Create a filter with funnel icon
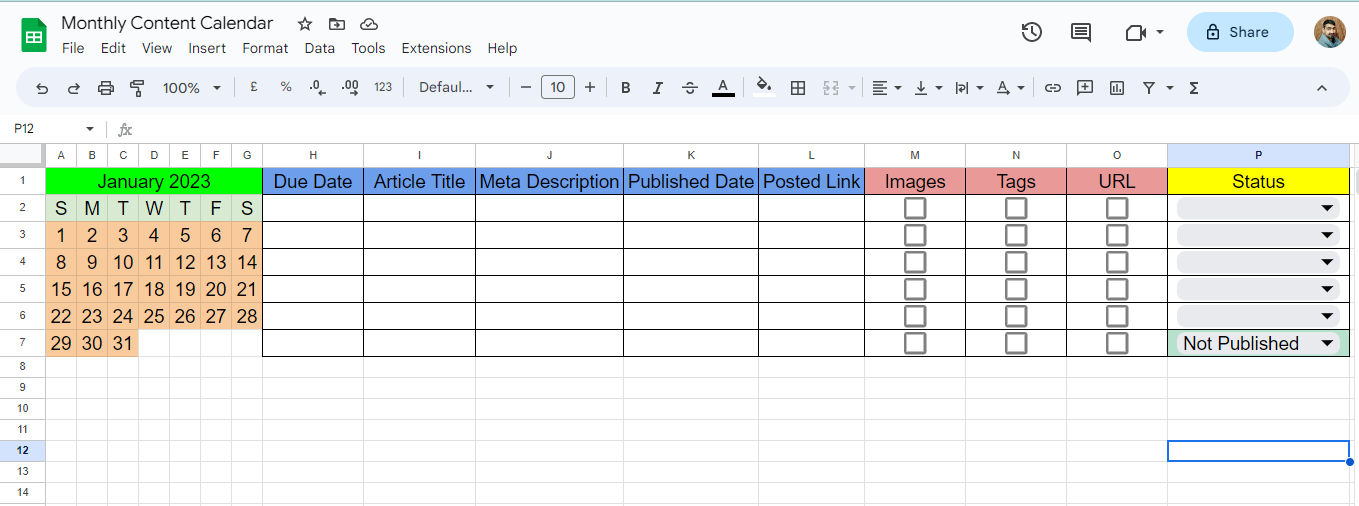 1149,88
